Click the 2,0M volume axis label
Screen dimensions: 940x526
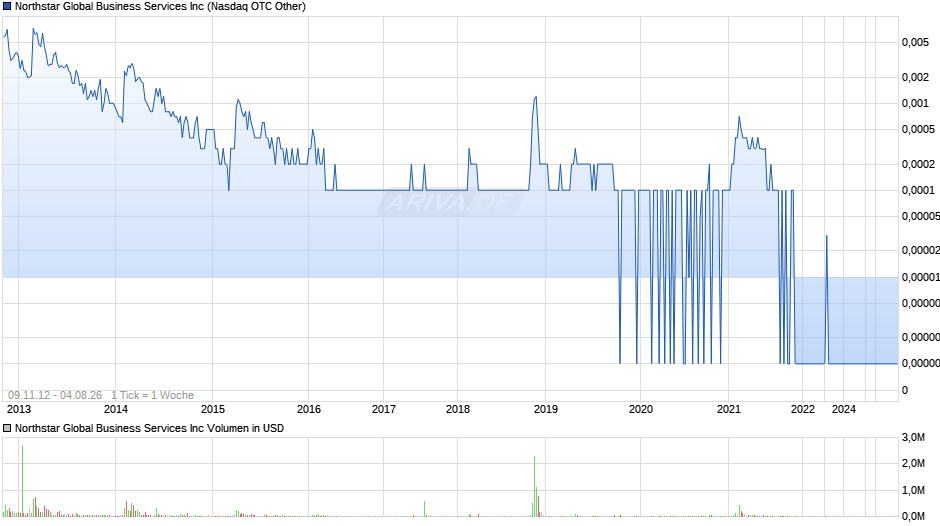coord(914,464)
